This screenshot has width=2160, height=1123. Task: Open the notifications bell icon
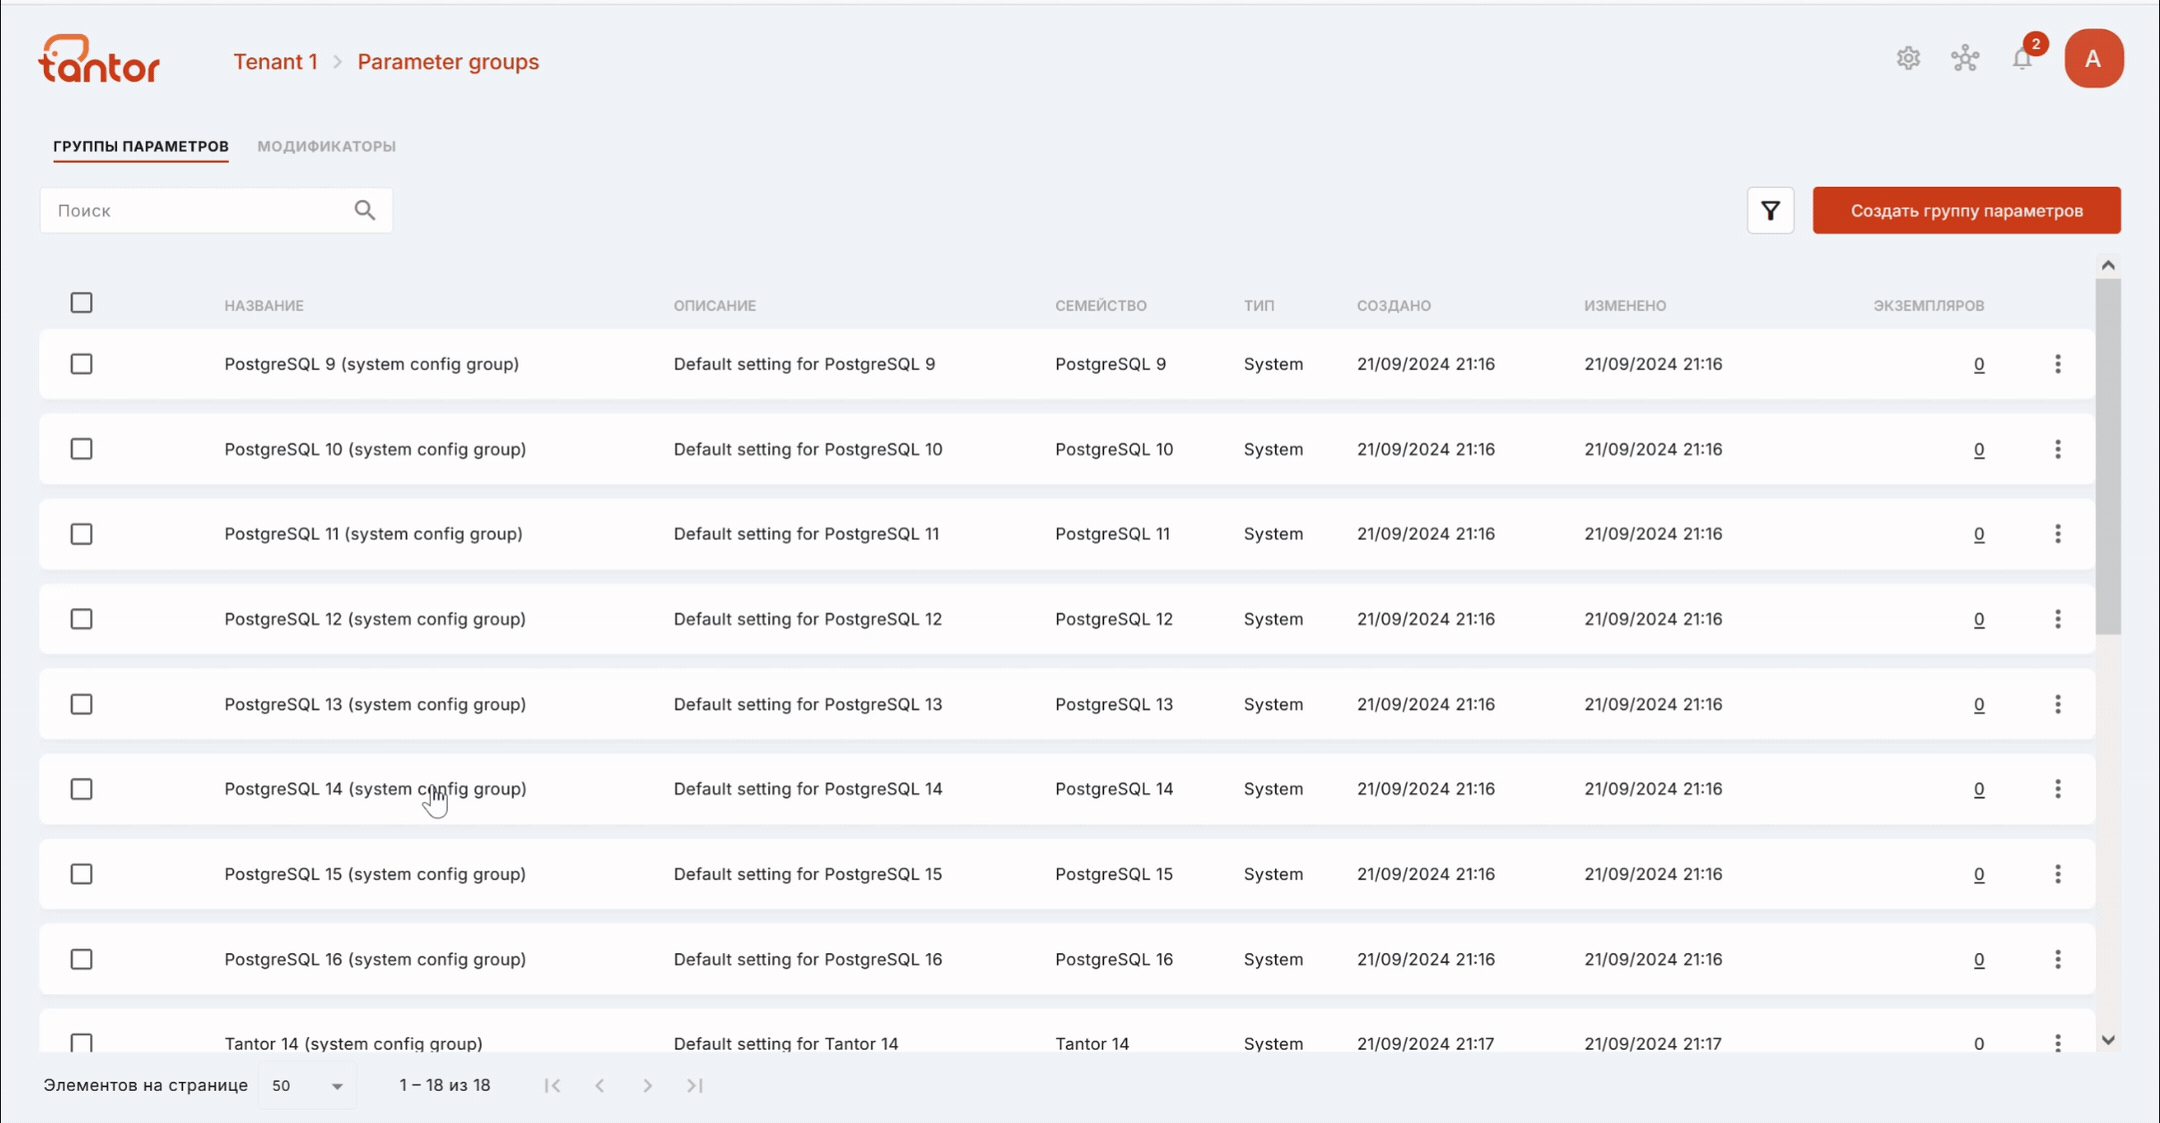point(2022,59)
